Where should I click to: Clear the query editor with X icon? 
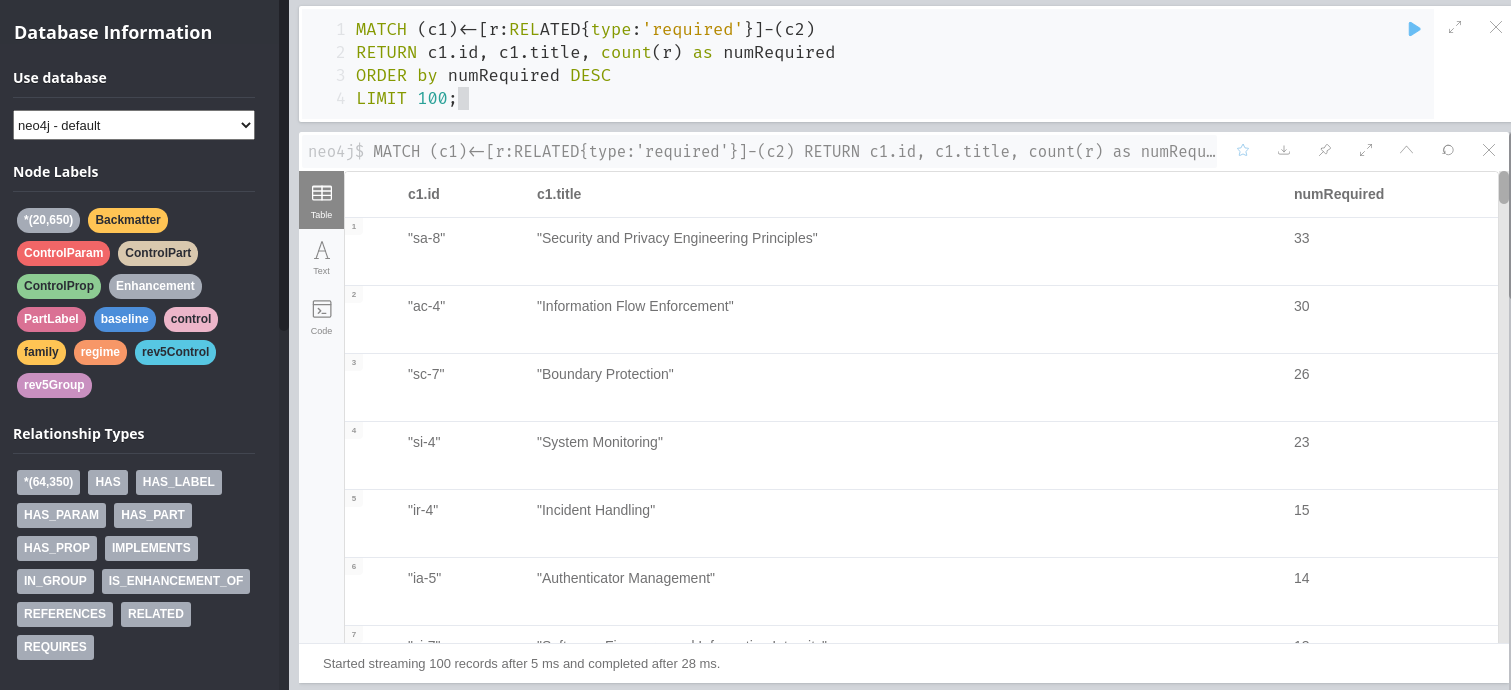pyautogui.click(x=1496, y=28)
